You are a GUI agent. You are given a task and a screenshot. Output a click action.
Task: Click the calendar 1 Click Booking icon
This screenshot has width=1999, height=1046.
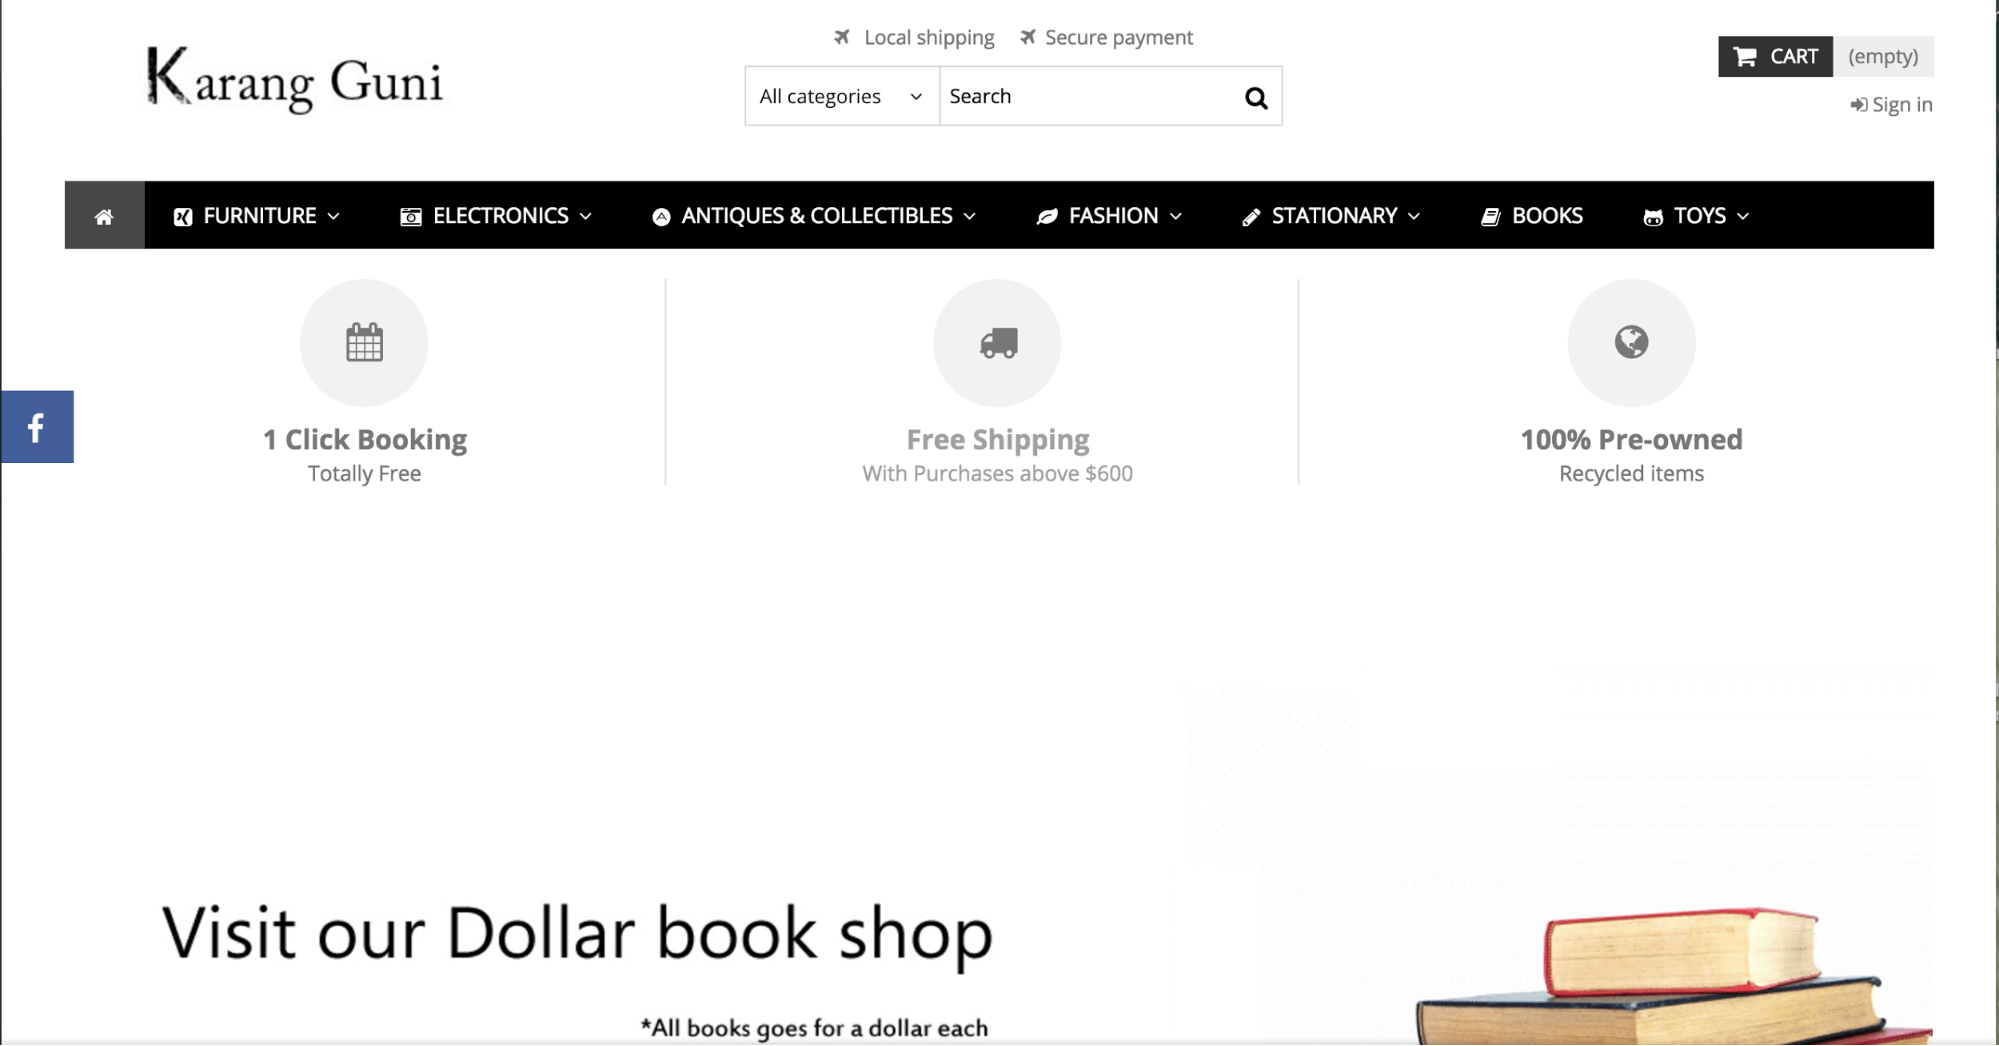point(364,343)
